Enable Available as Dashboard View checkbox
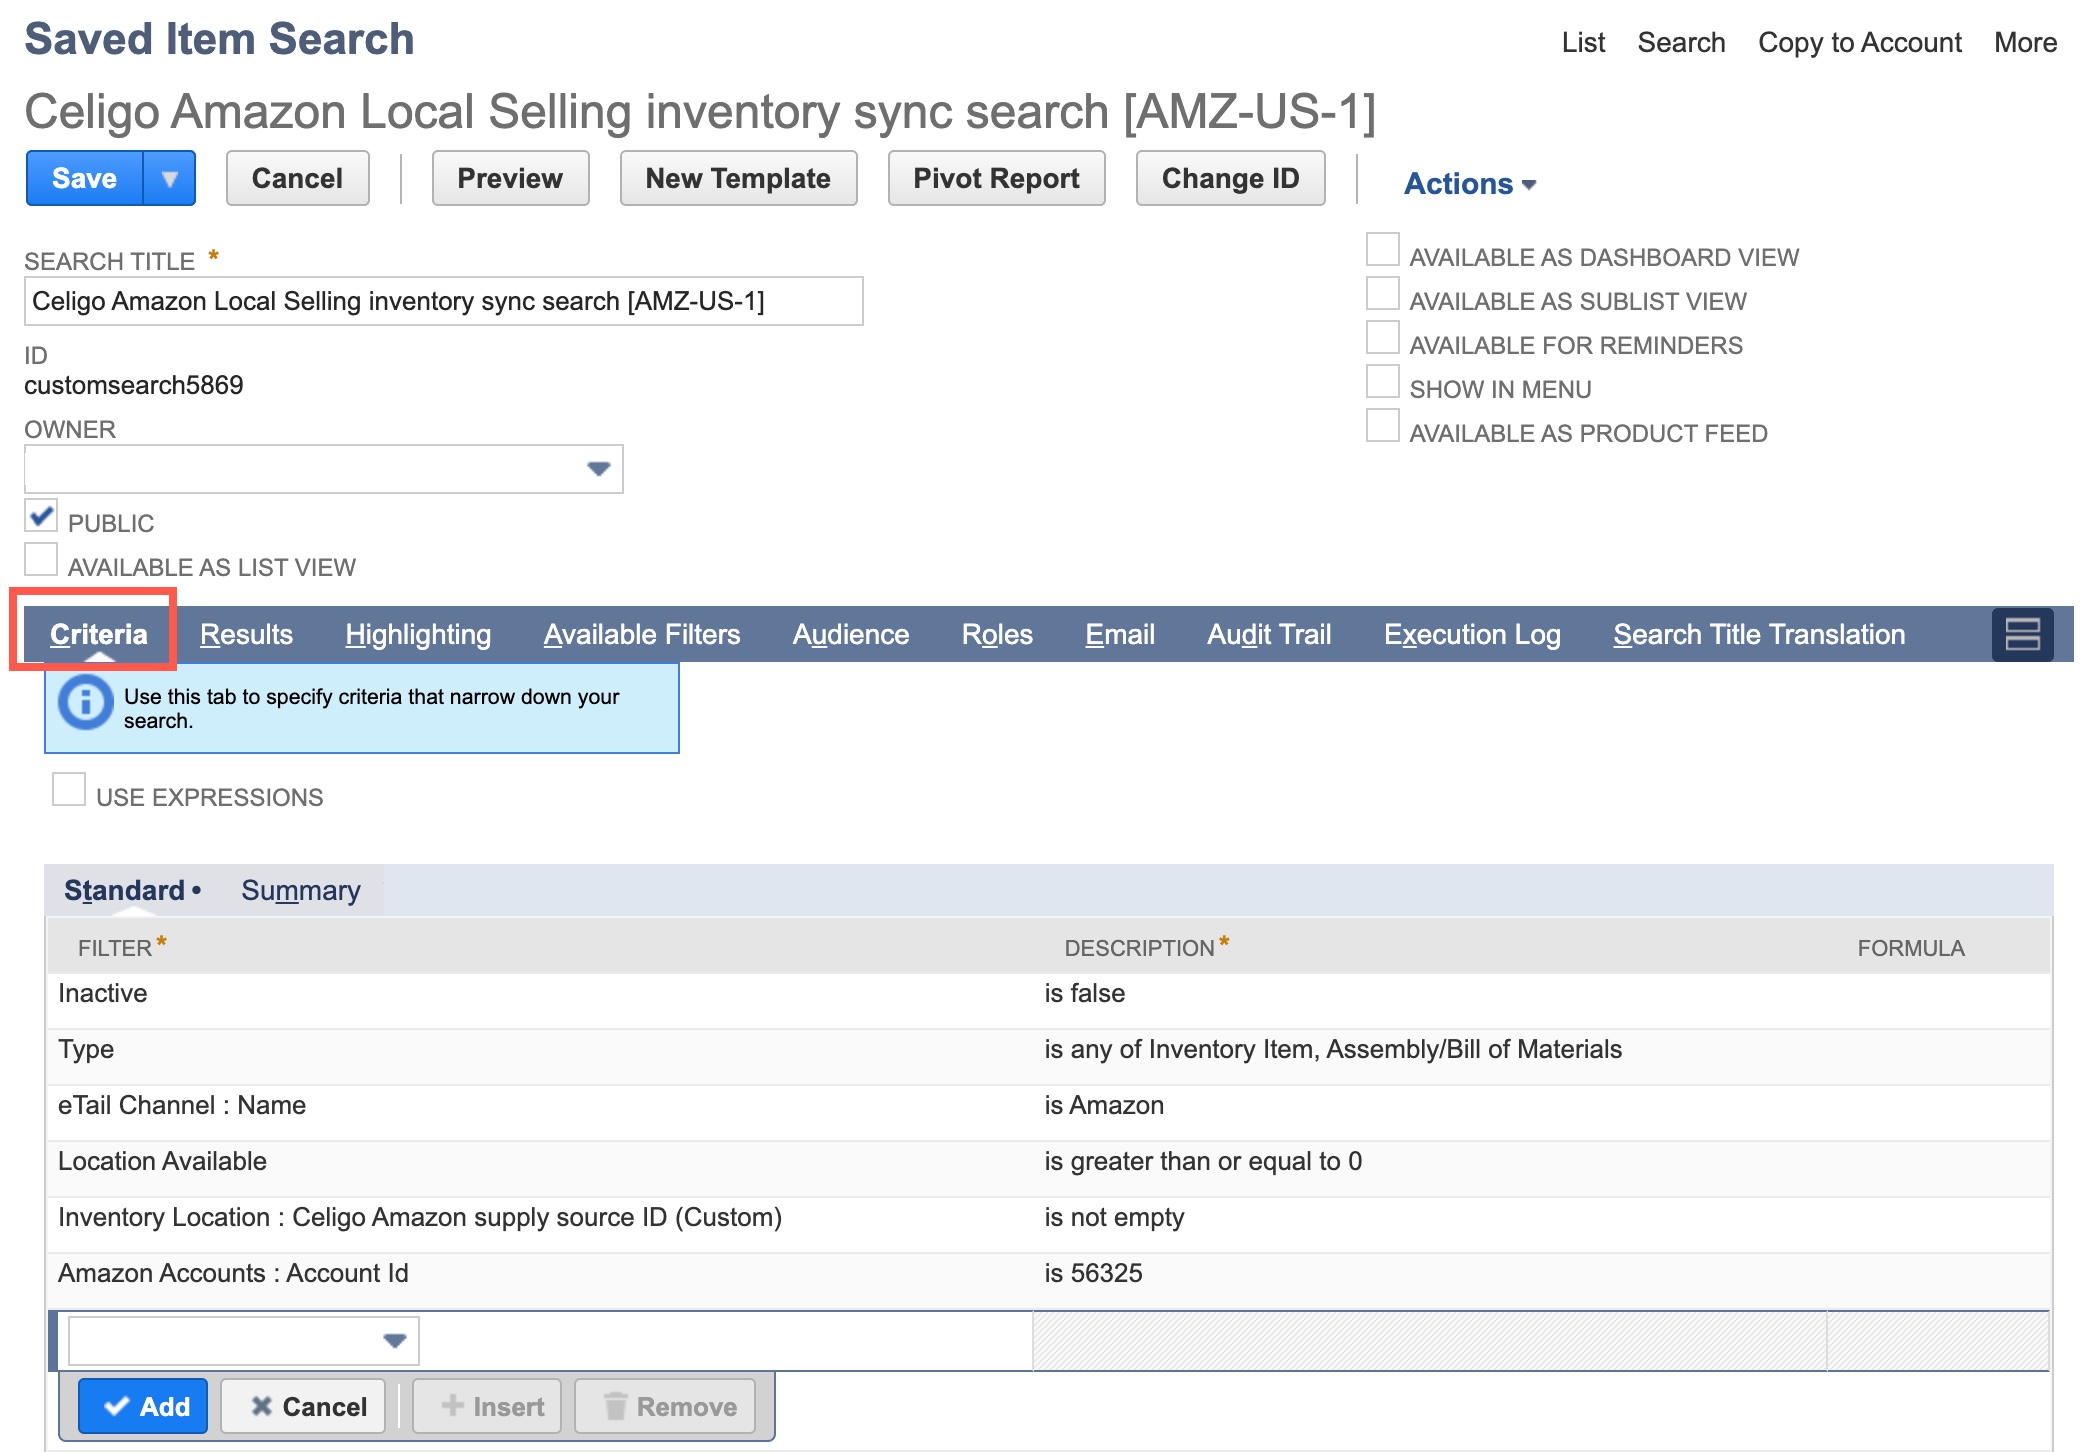 1382,250
